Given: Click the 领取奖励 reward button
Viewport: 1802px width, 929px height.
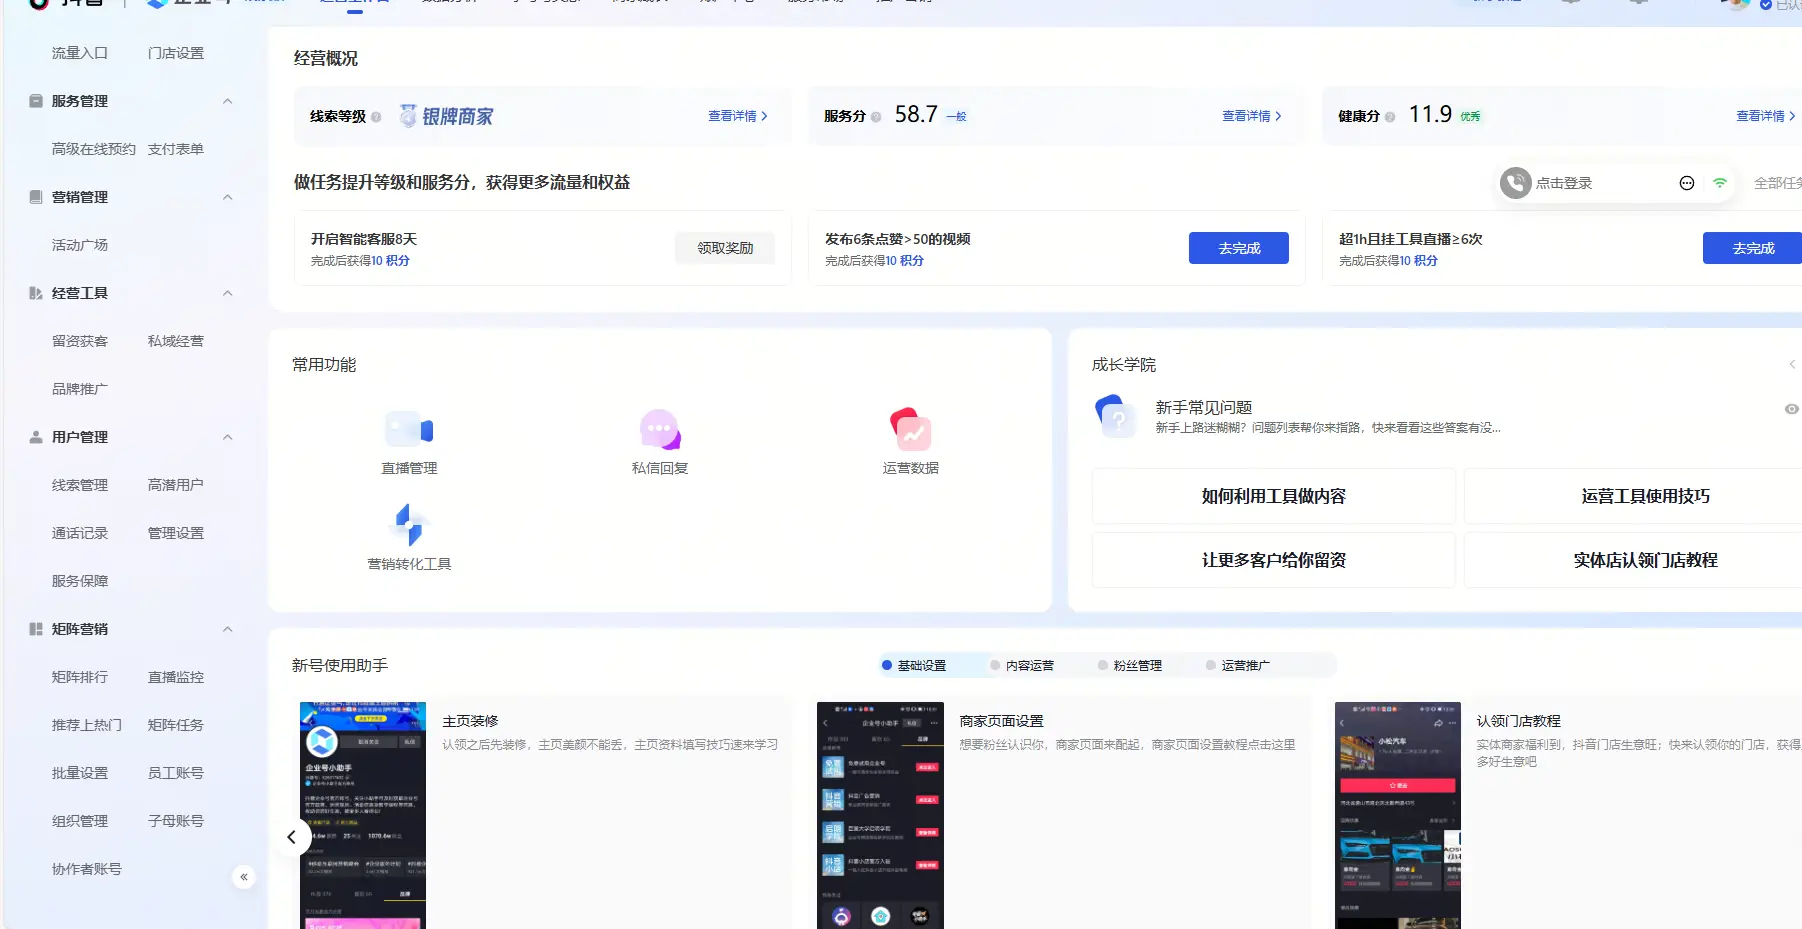Looking at the screenshot, I should pos(724,247).
